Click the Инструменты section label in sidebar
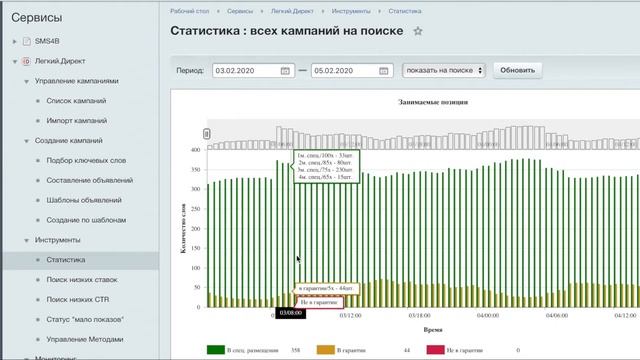This screenshot has width=640, height=360. [x=58, y=240]
